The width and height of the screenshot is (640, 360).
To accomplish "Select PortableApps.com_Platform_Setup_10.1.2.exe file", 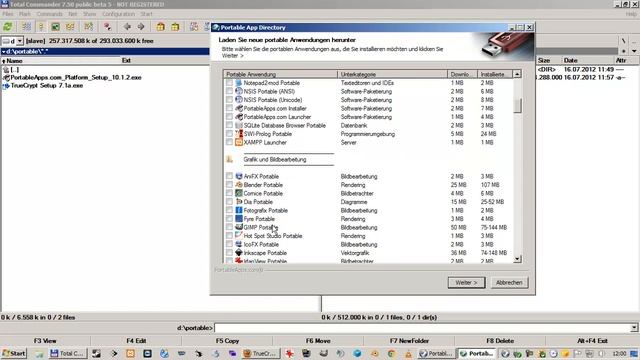I will point(76,78).
